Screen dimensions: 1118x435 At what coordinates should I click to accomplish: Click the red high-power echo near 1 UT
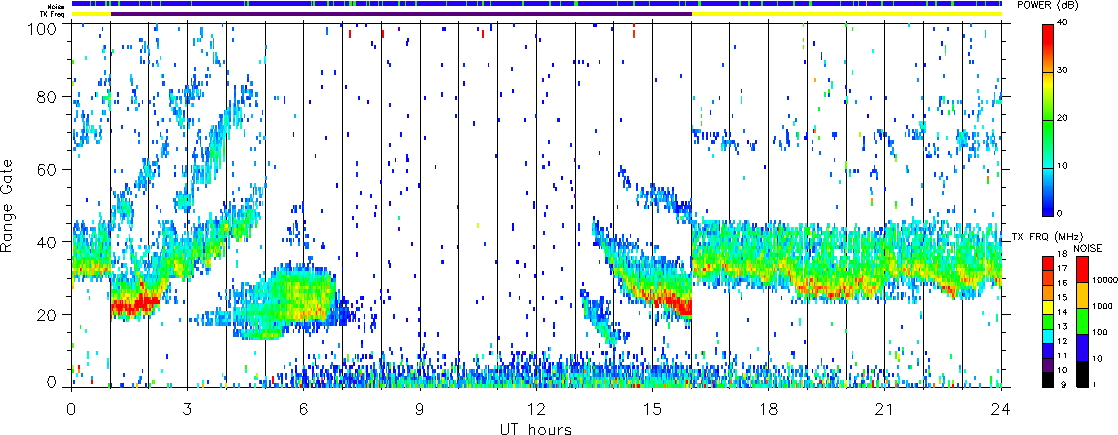[x=135, y=304]
